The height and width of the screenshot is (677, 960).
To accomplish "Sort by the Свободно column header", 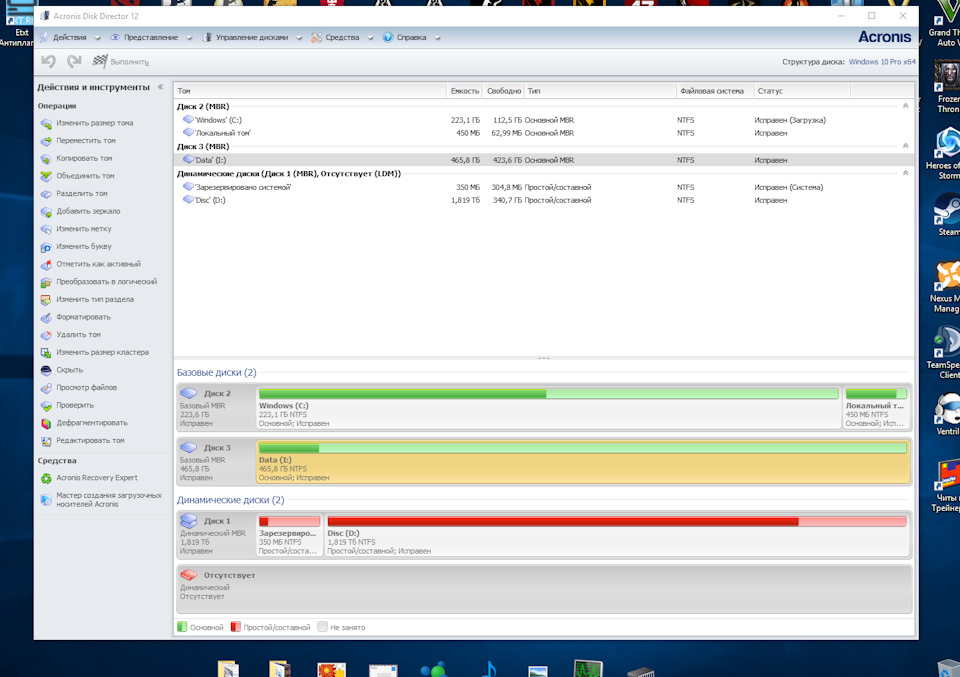I will click(504, 91).
